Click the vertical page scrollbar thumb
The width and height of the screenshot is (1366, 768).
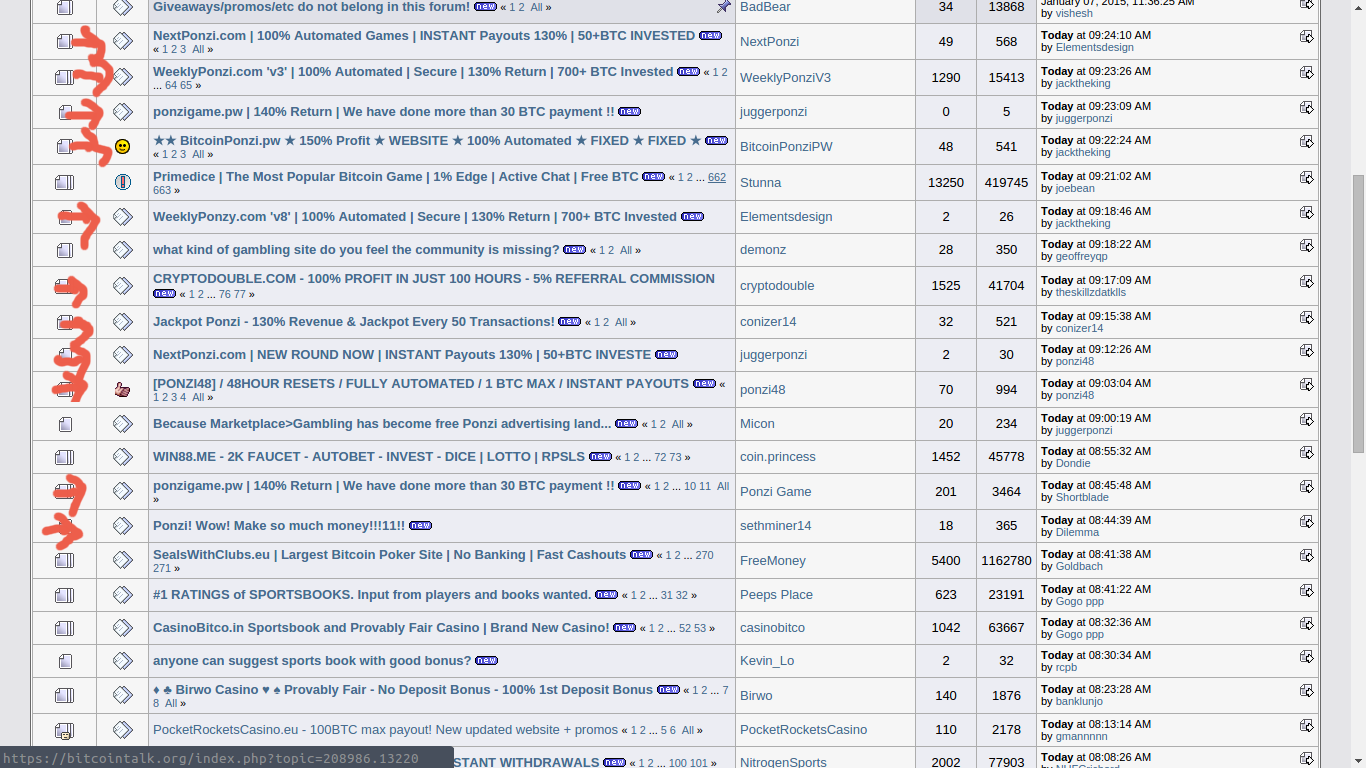coord(1358,312)
